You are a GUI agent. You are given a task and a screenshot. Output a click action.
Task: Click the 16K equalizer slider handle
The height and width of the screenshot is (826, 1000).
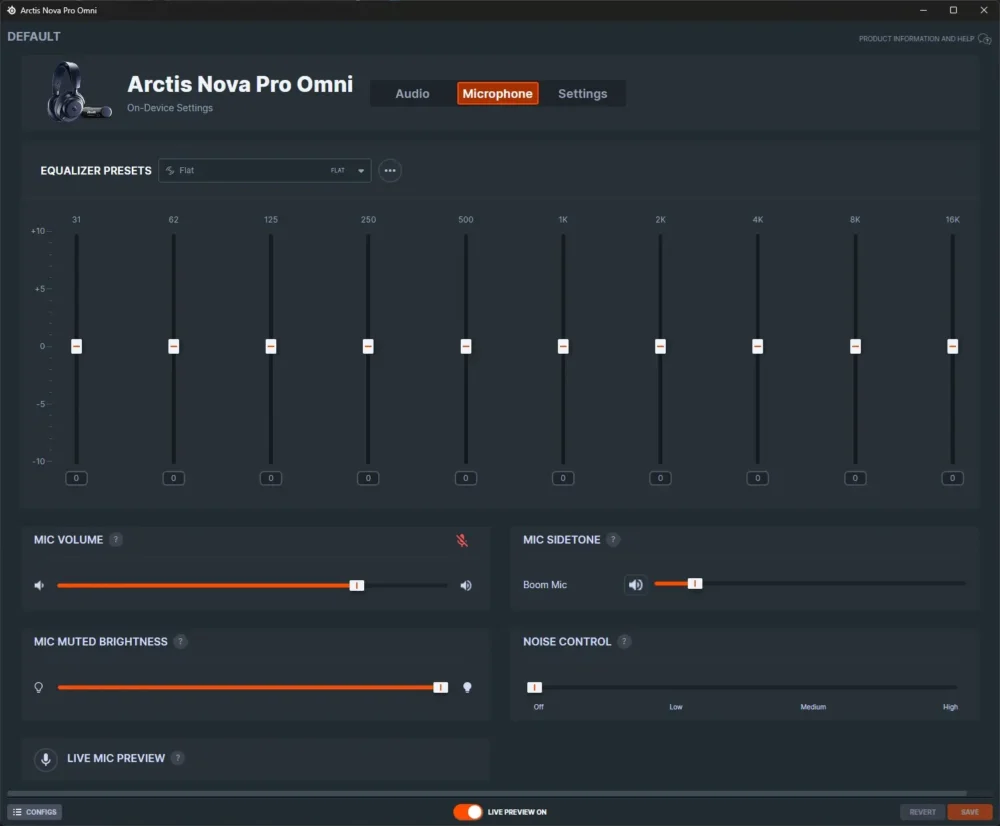point(952,346)
